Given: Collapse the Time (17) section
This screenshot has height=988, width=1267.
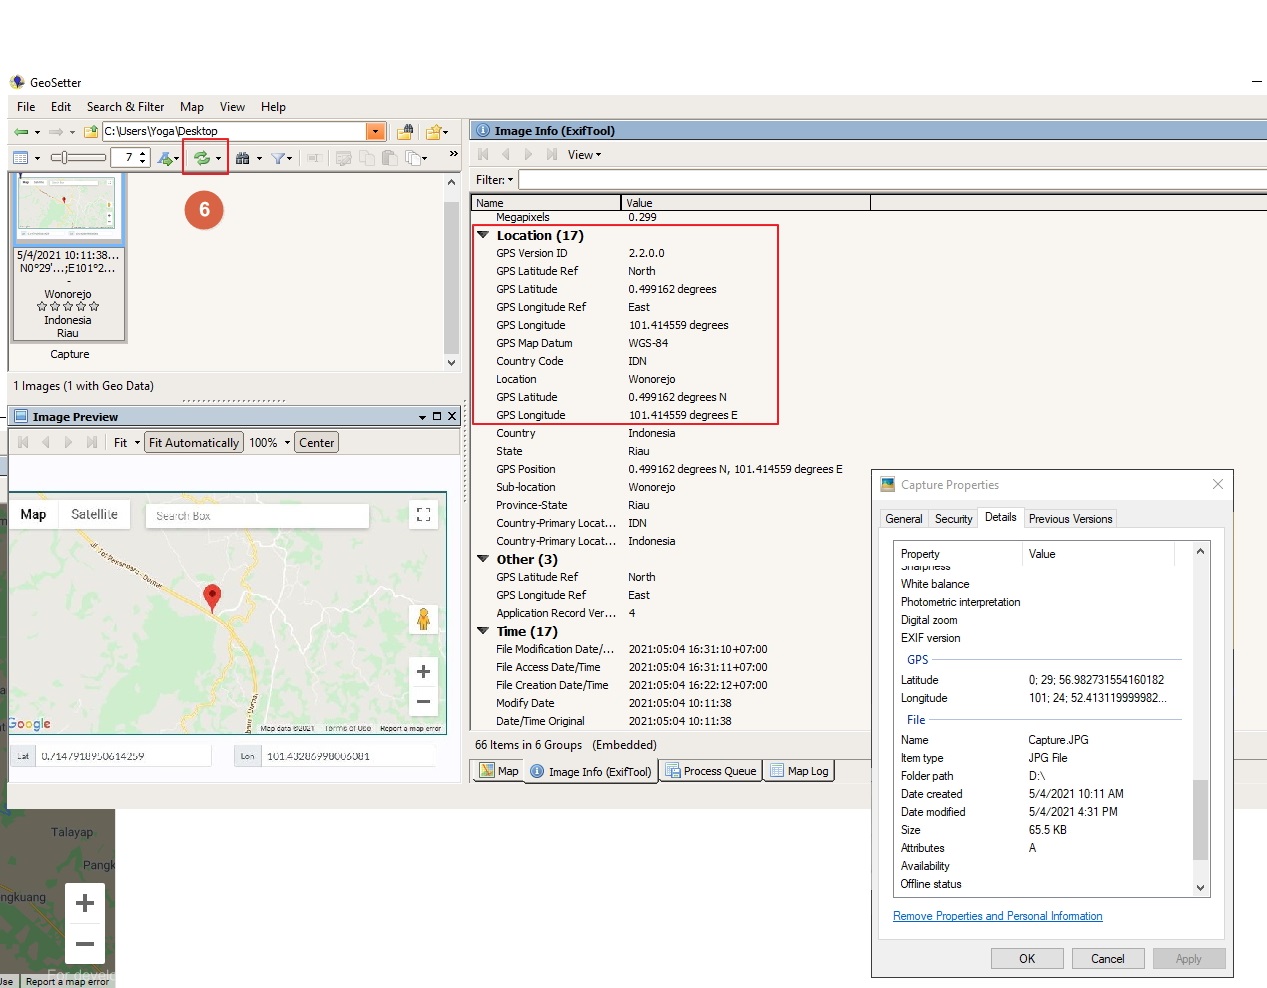Looking at the screenshot, I should (x=484, y=631).
